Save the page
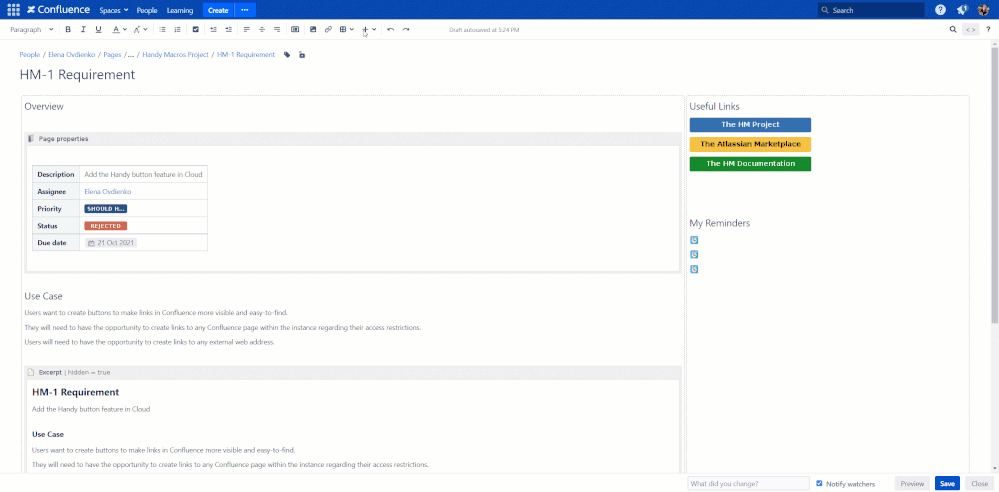 pos(947,484)
